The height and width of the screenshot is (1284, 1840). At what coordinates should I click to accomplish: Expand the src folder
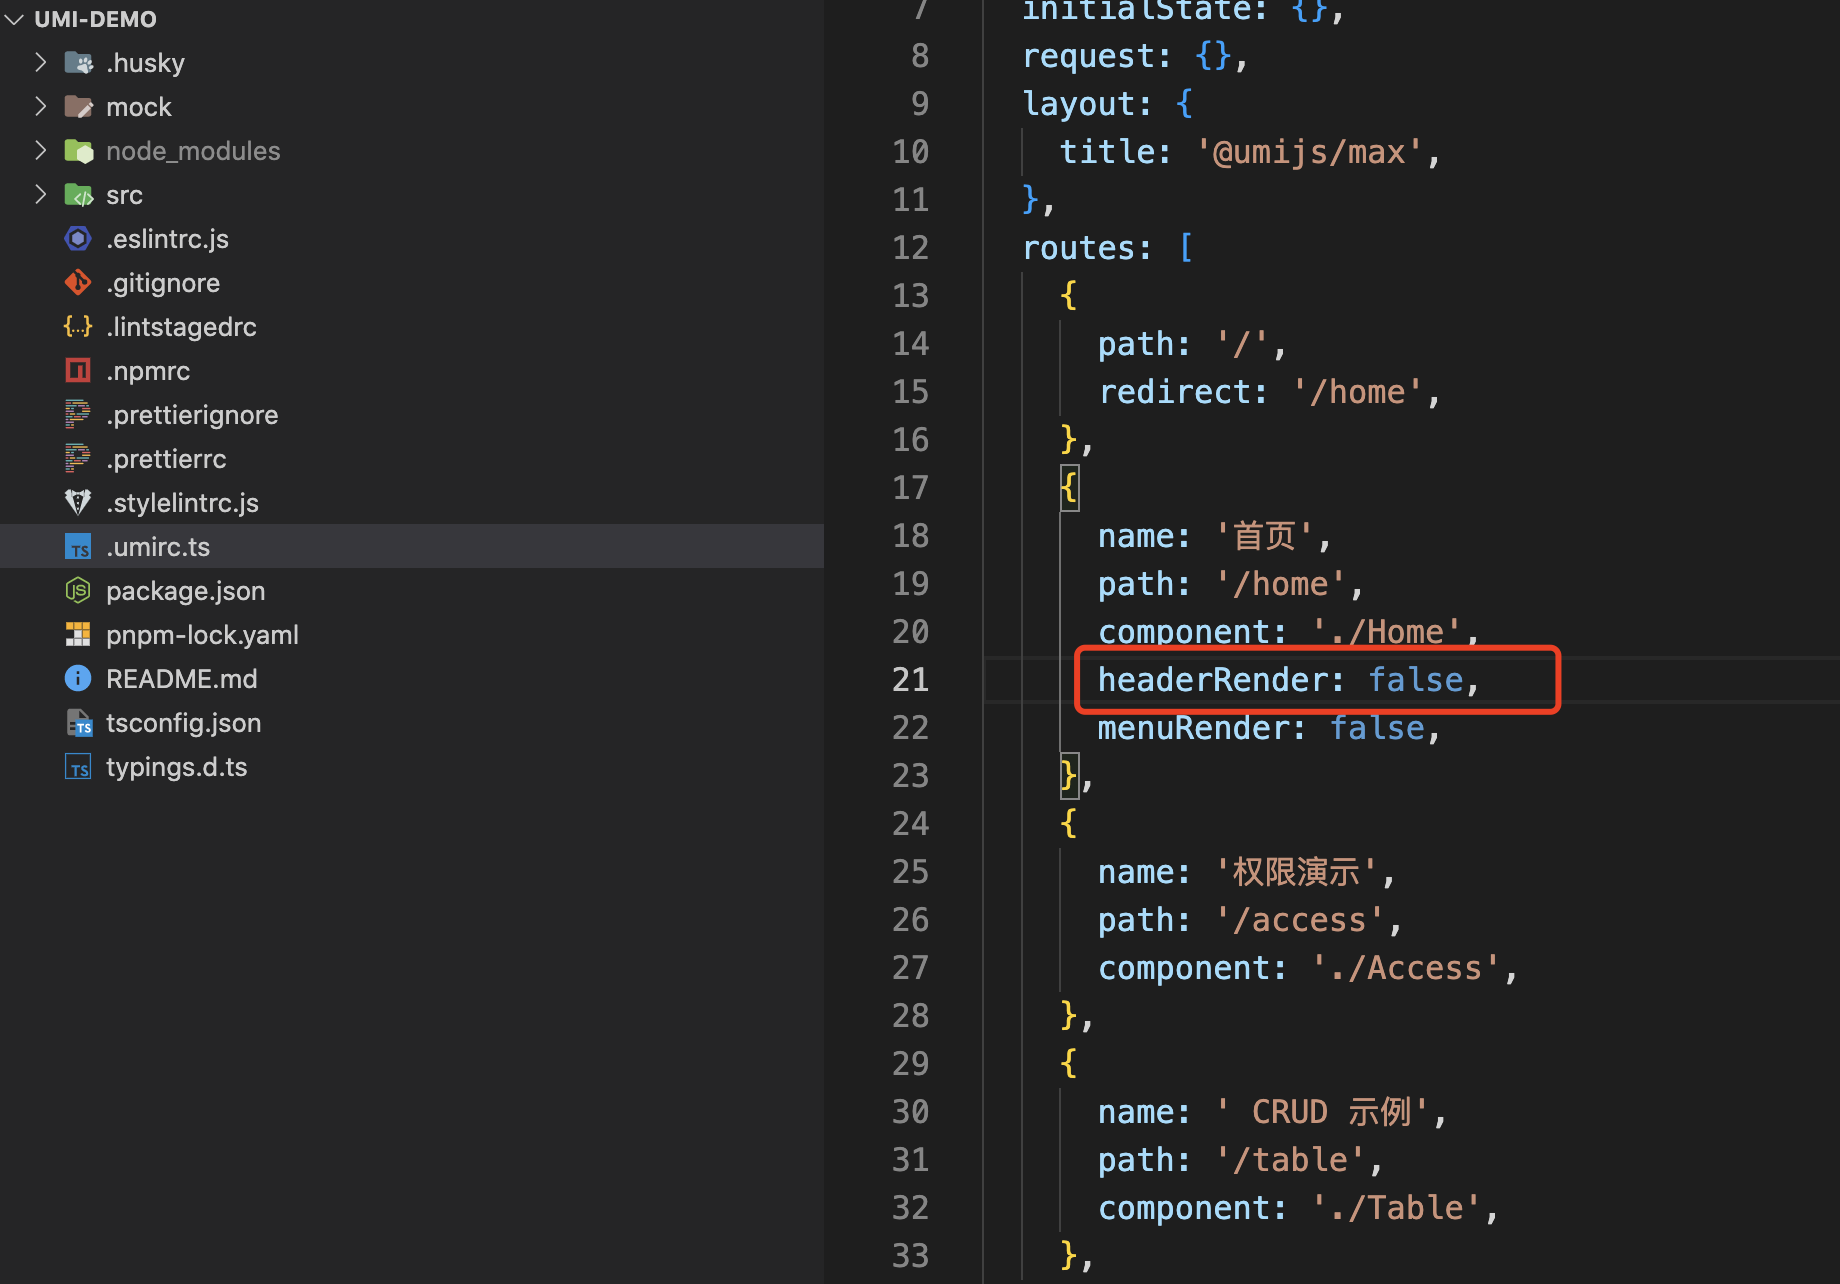40,194
